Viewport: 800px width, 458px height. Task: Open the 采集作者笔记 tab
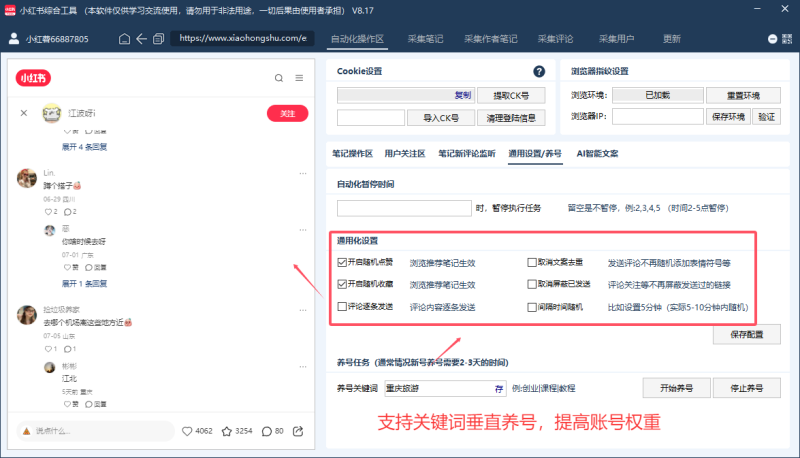point(490,39)
